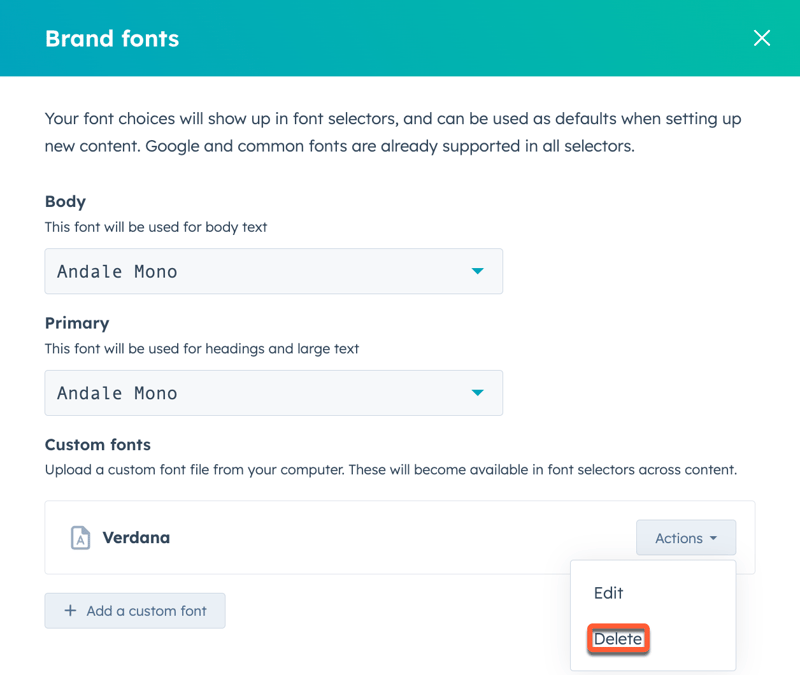Choose Delete from the Actions menu
800x675 pixels.
click(x=618, y=639)
